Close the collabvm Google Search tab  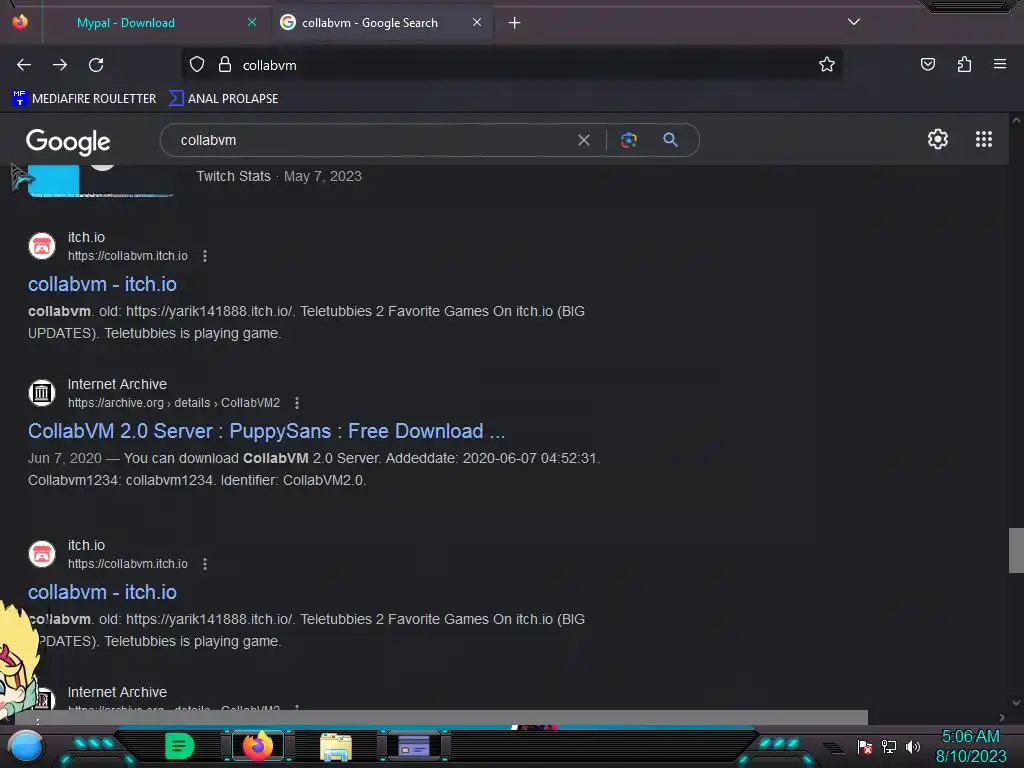click(x=477, y=22)
